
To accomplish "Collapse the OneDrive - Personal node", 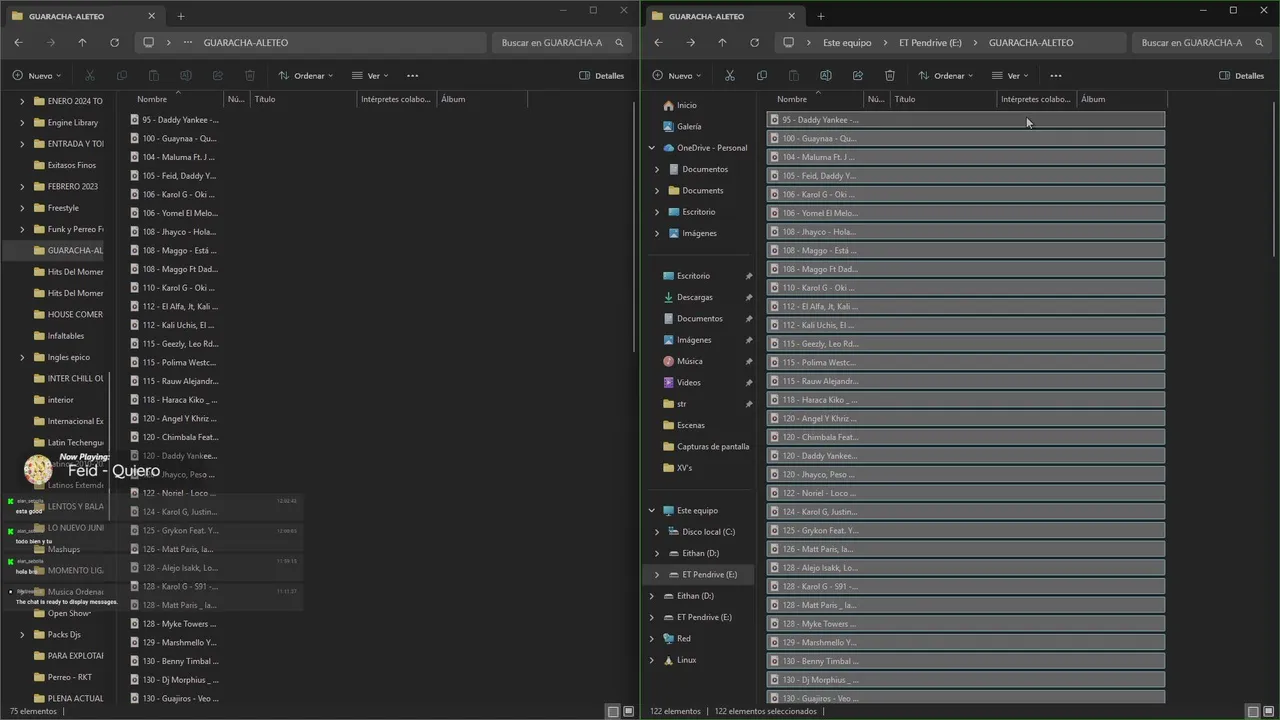I will click(x=652, y=148).
